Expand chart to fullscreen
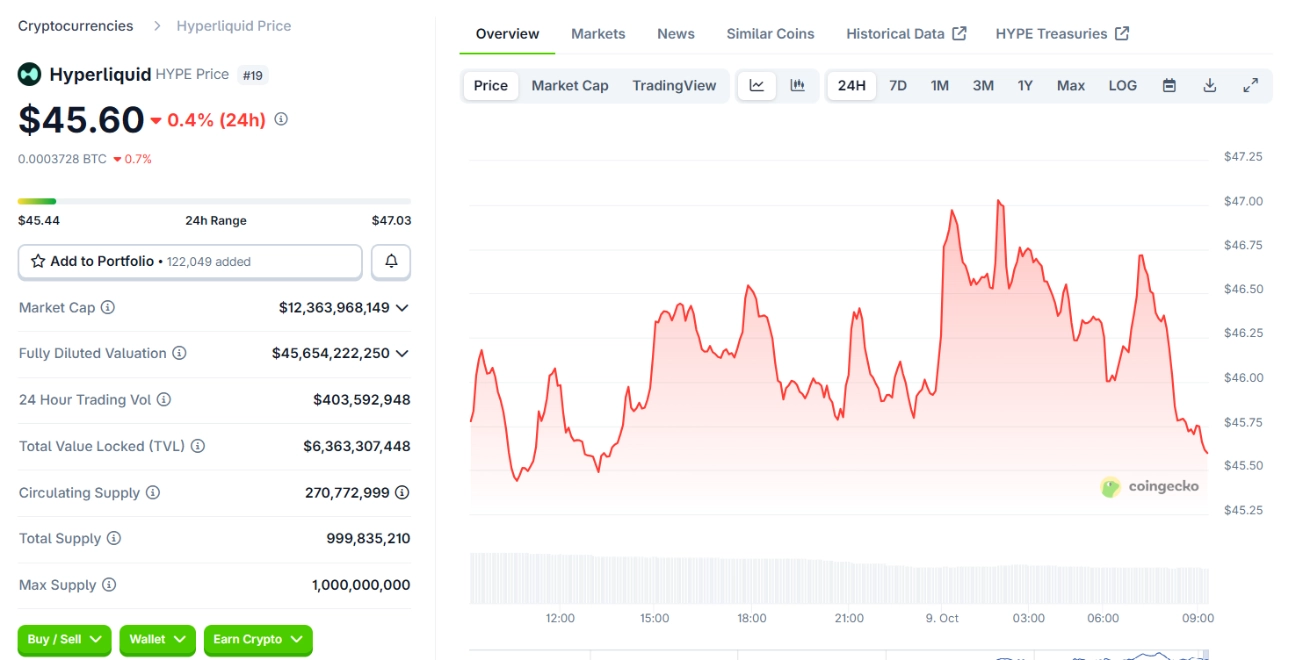Screen dimensions: 1303x660 1250,86
